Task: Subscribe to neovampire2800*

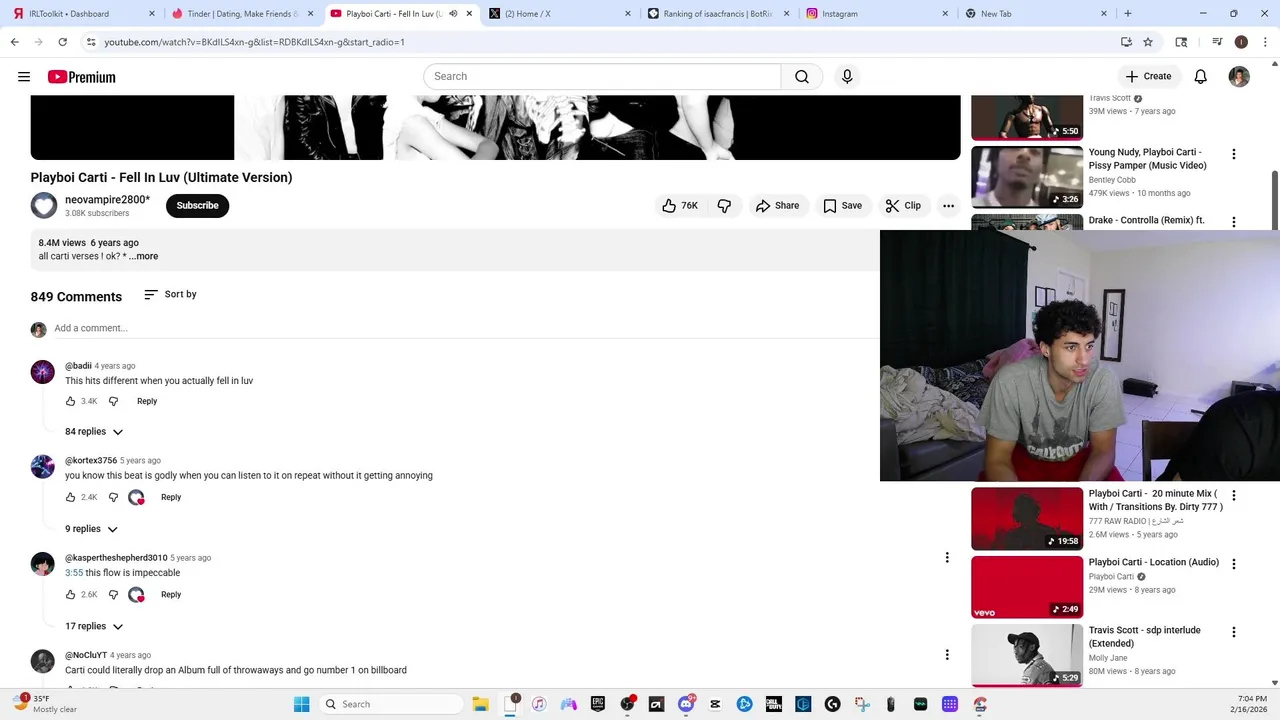Action: tap(197, 206)
